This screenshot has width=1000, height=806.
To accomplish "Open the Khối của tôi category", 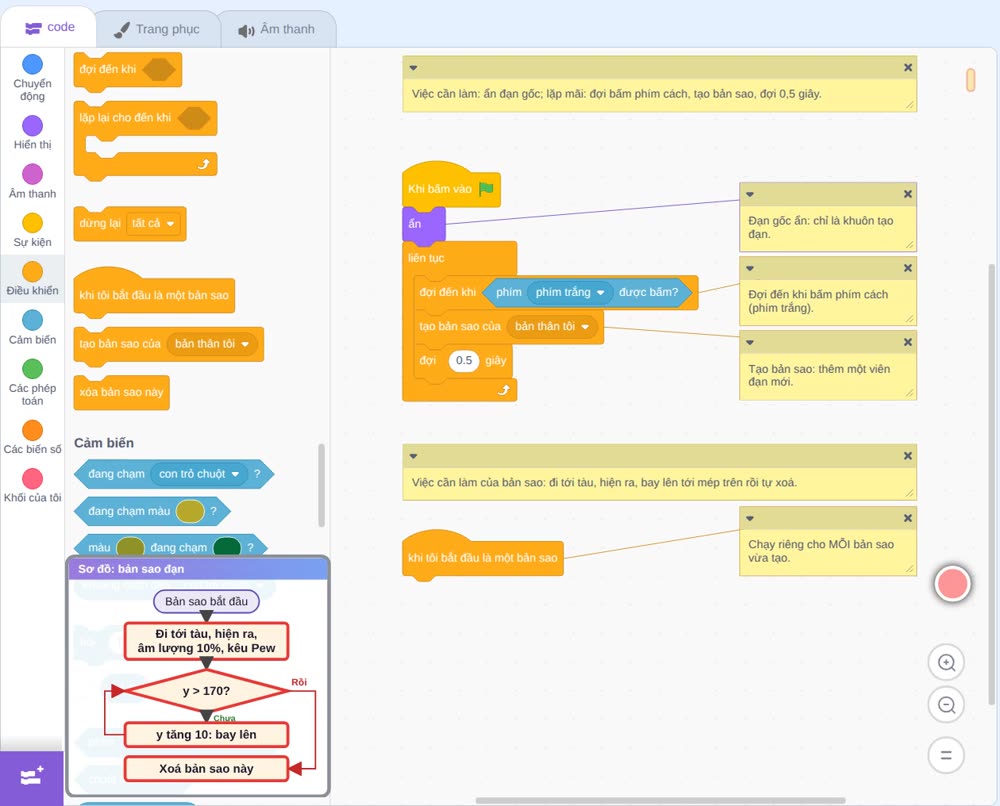I will click(x=32, y=485).
